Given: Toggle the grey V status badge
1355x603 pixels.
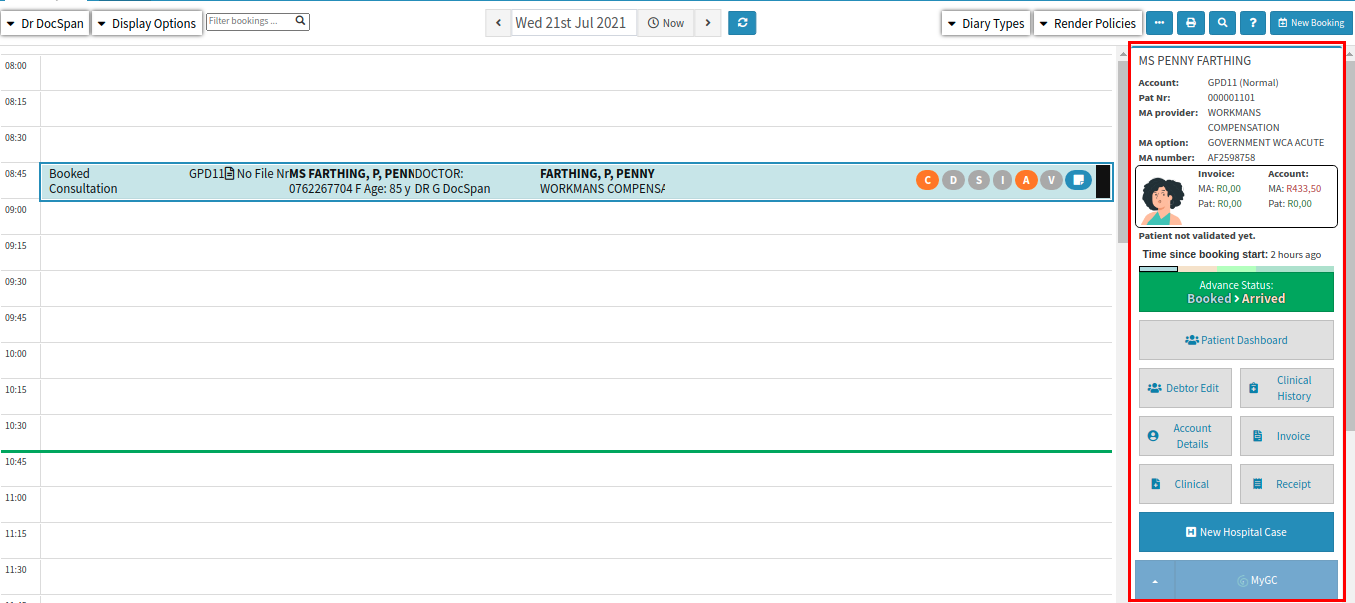Looking at the screenshot, I should click(x=1051, y=180).
